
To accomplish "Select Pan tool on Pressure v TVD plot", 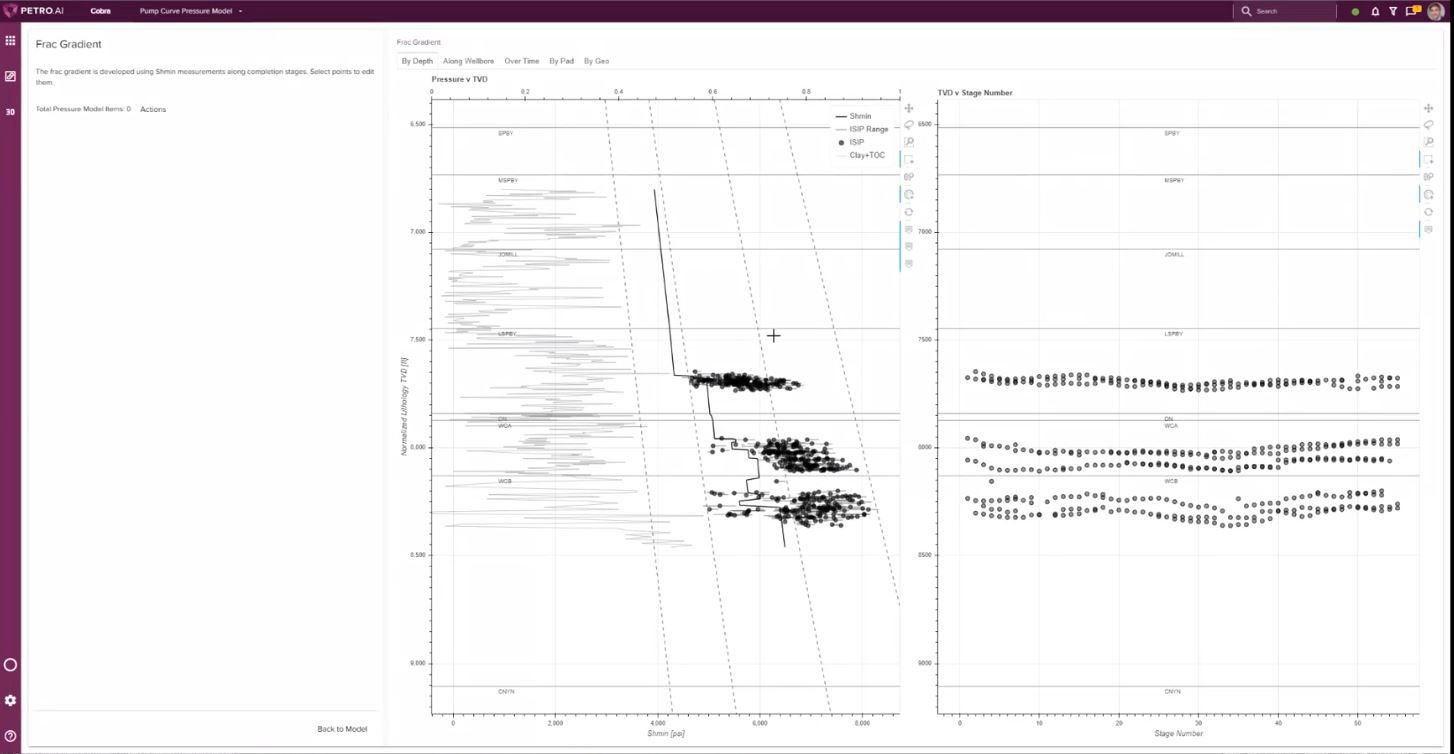I will click(x=909, y=108).
